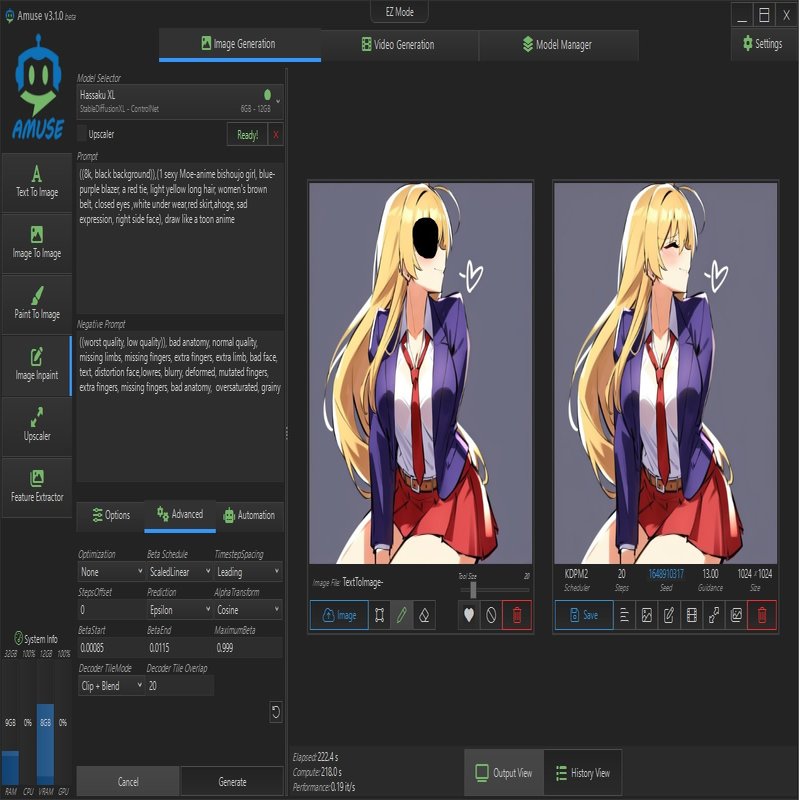Click the BetaStart field 0.00085
800x800 pixels.
point(111,648)
